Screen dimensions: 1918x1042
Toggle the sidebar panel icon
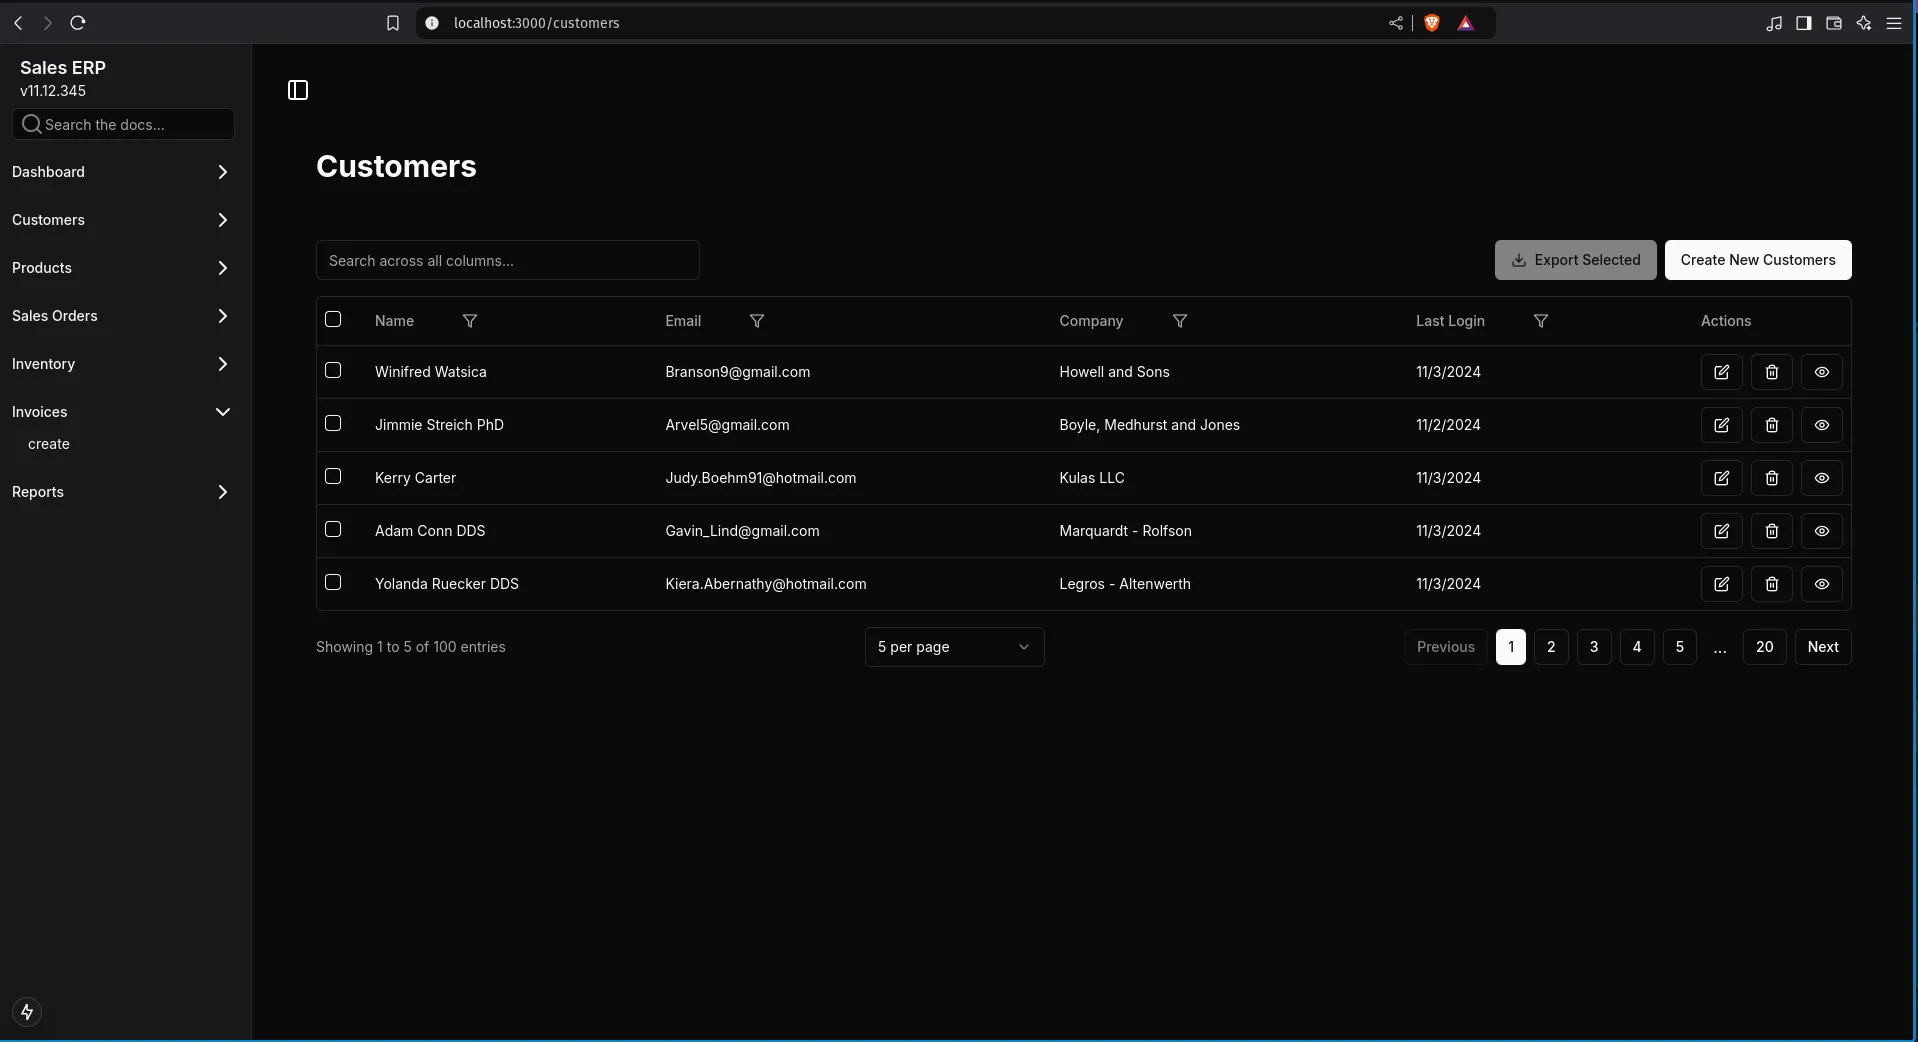pos(298,90)
